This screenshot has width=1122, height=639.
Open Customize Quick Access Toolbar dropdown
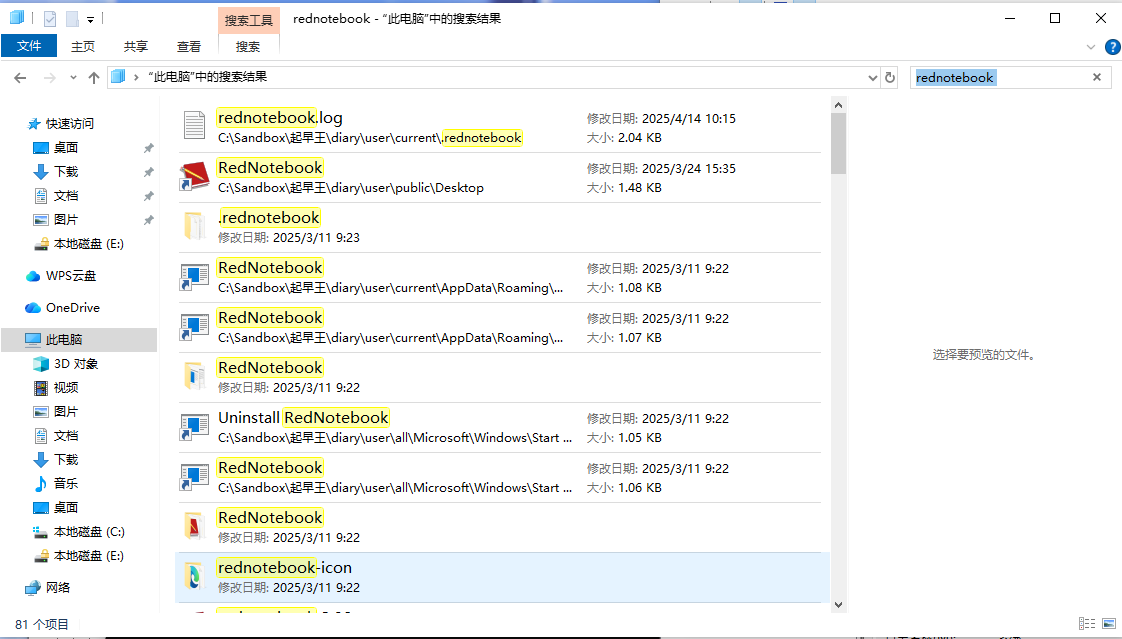click(90, 19)
